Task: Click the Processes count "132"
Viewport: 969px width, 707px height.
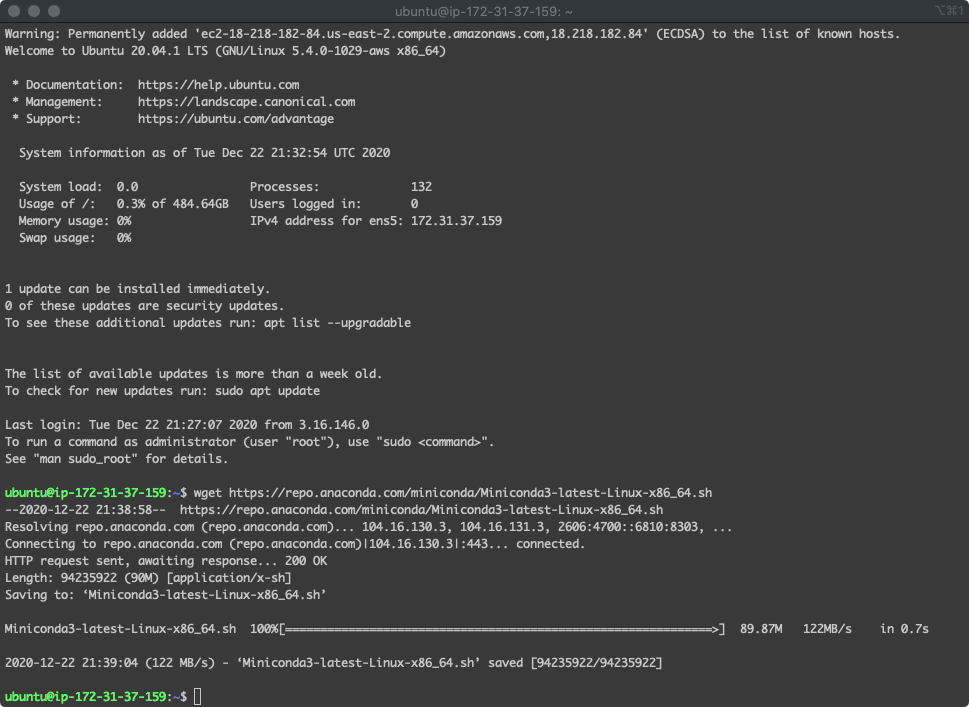Action: point(421,187)
